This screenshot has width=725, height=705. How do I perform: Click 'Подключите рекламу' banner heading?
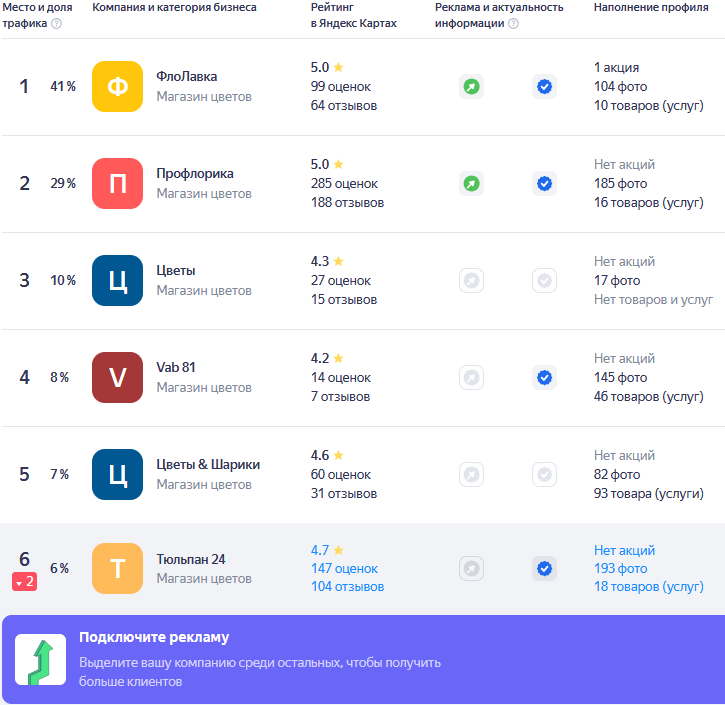tap(154, 638)
